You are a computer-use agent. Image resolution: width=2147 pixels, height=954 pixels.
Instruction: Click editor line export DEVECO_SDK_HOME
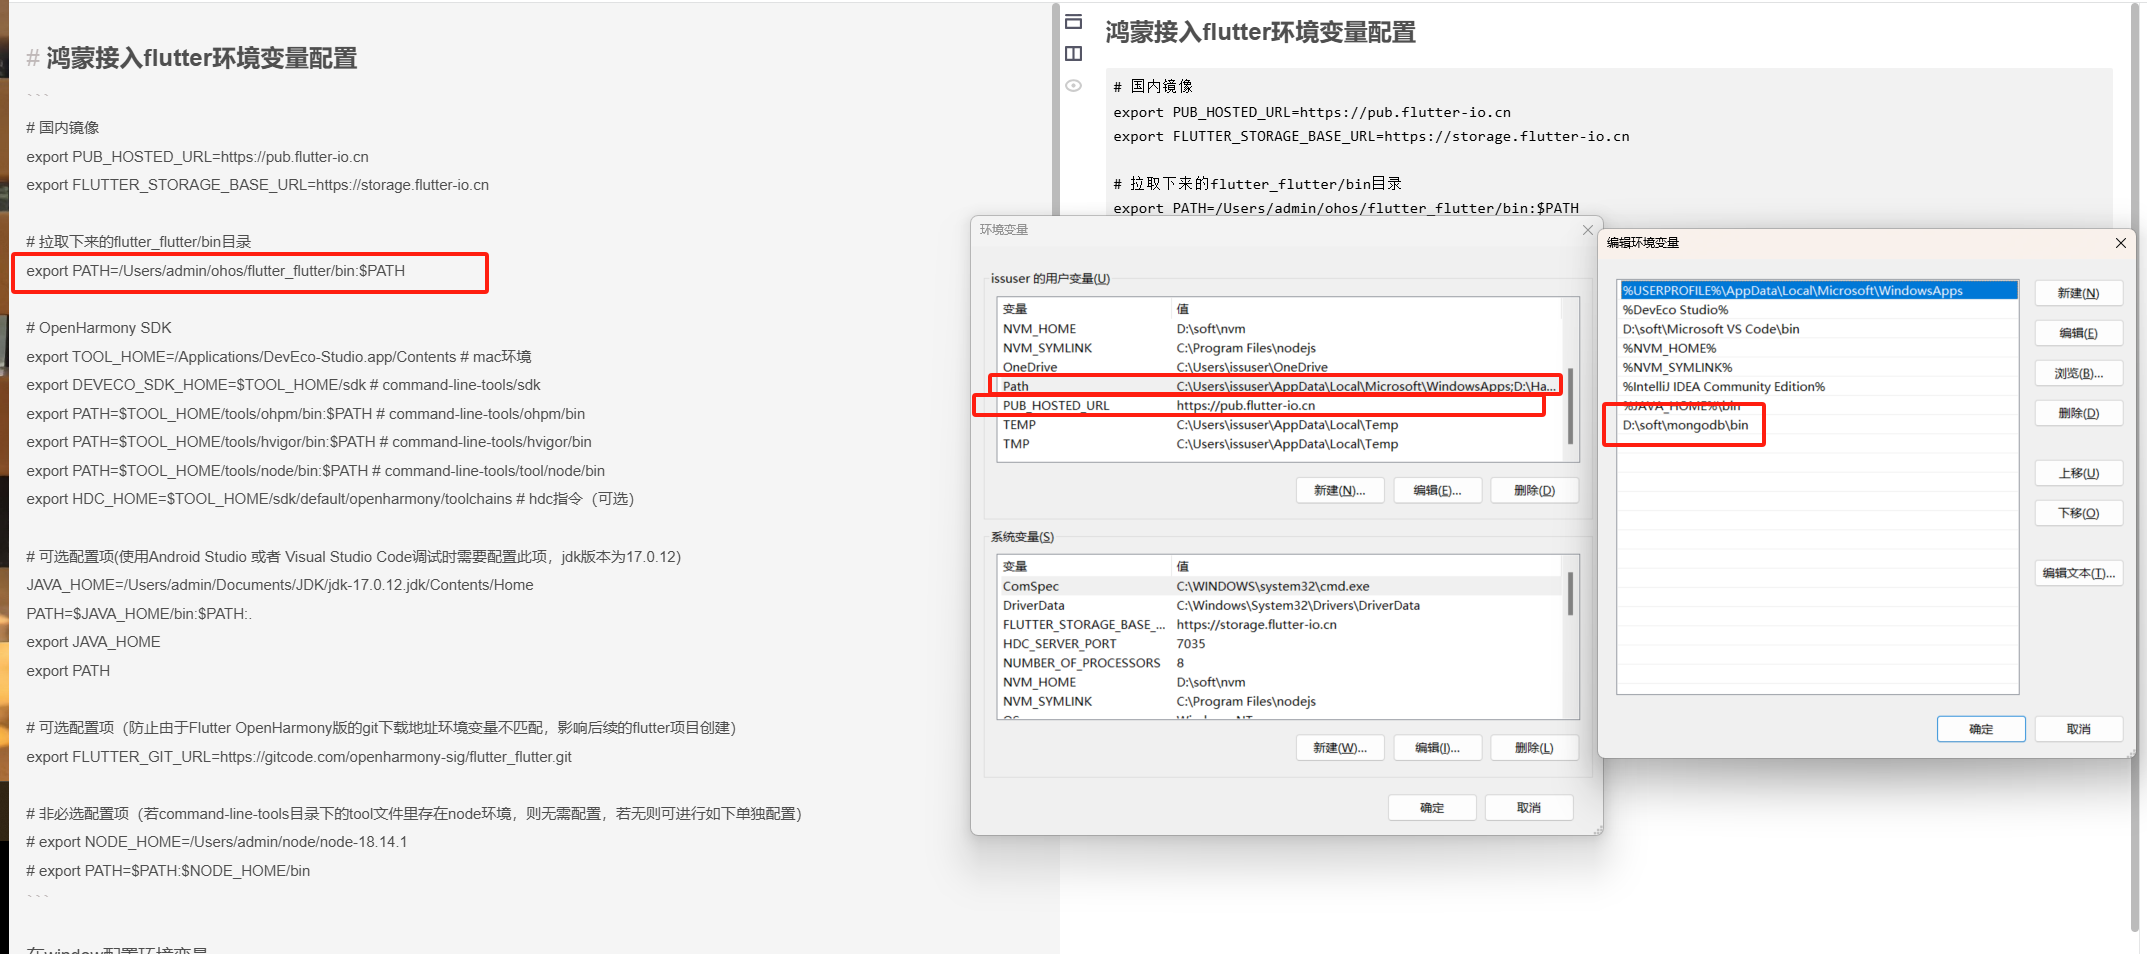(283, 385)
